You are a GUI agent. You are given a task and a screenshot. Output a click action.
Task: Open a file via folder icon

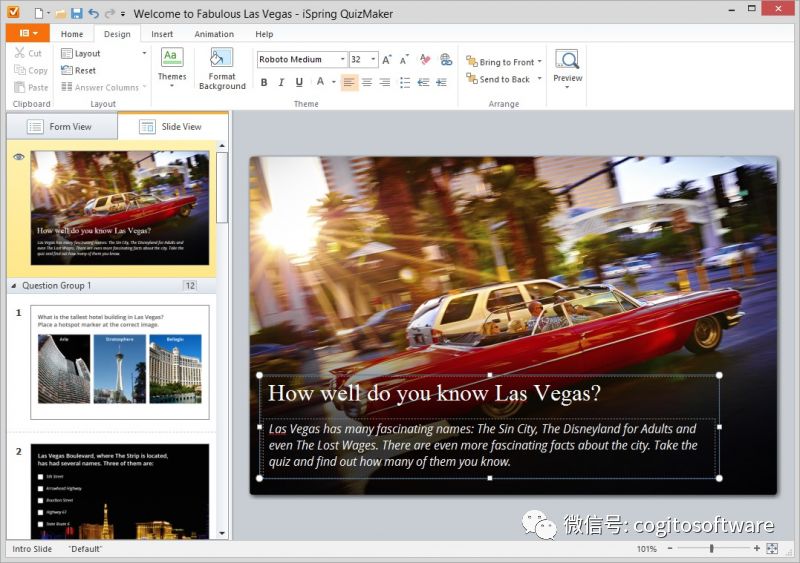tap(60, 14)
